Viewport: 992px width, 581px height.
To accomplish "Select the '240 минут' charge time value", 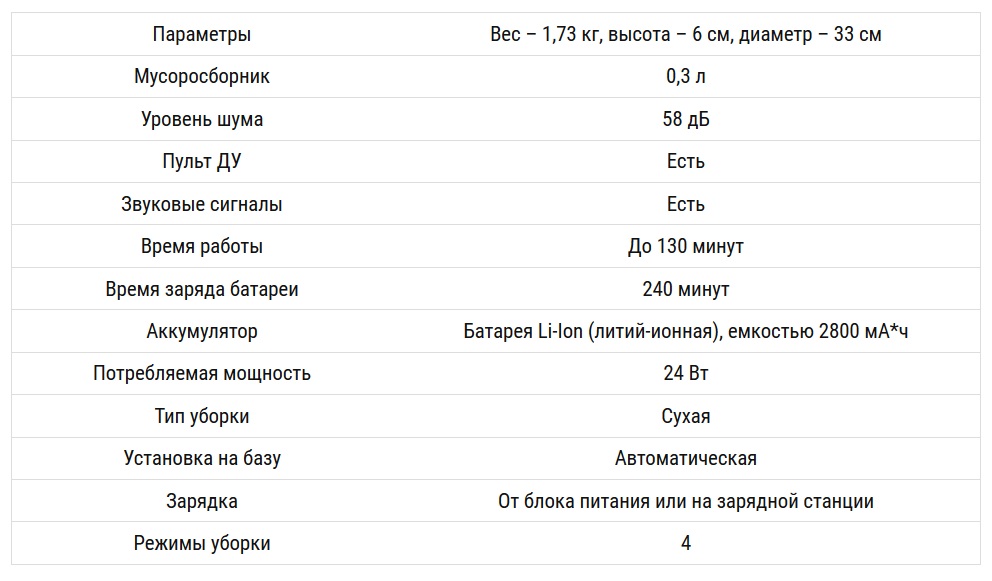I will [686, 289].
